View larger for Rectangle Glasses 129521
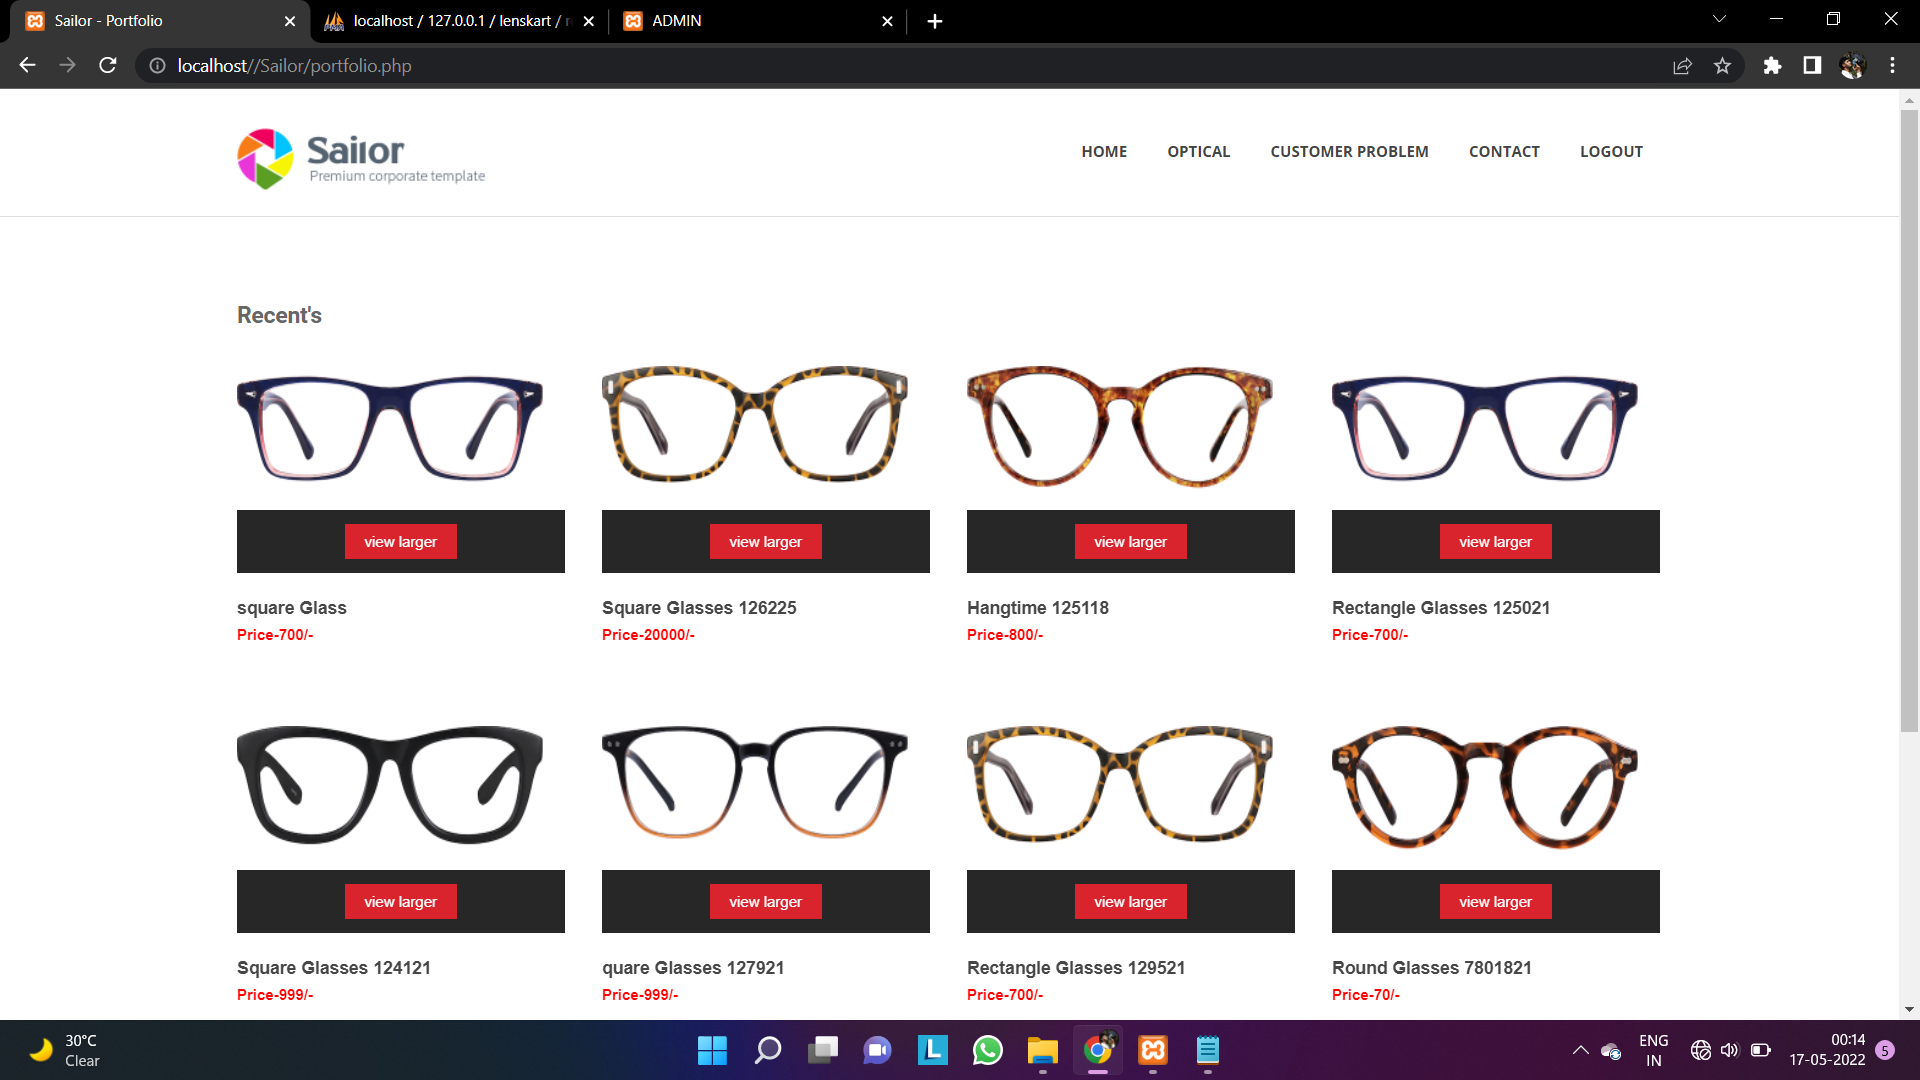 (1130, 902)
